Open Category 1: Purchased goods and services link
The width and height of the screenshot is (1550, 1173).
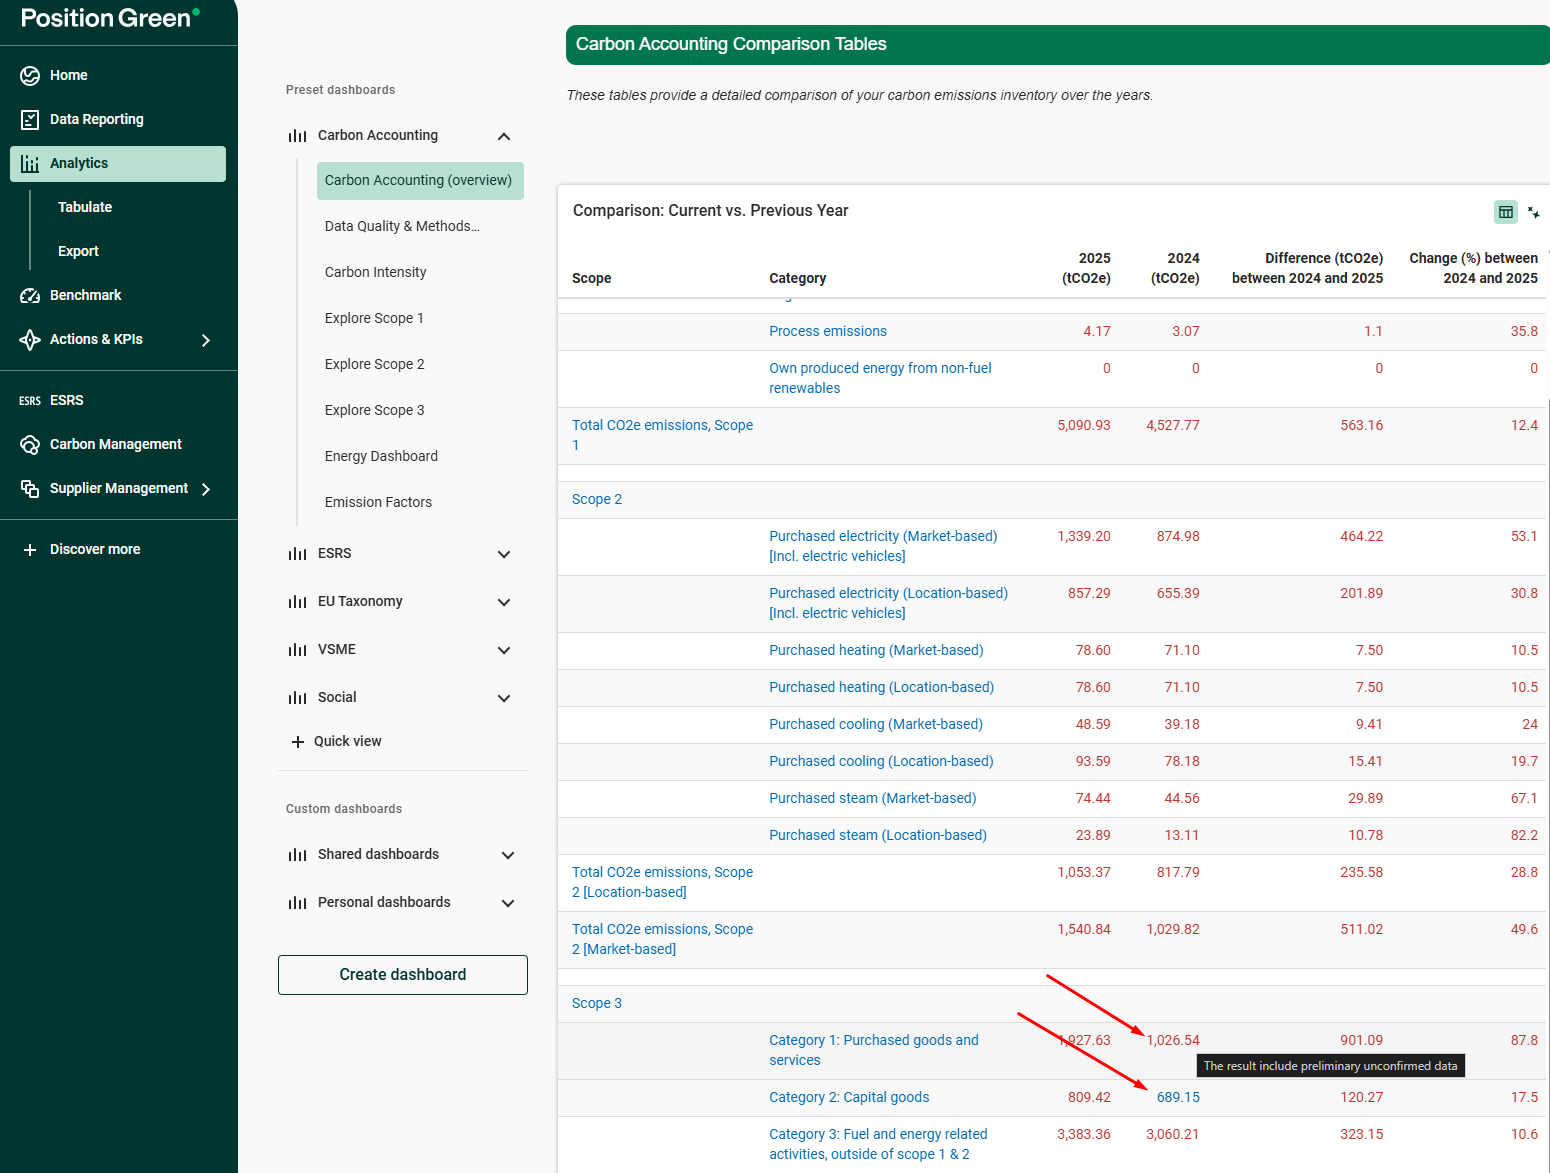point(874,1050)
